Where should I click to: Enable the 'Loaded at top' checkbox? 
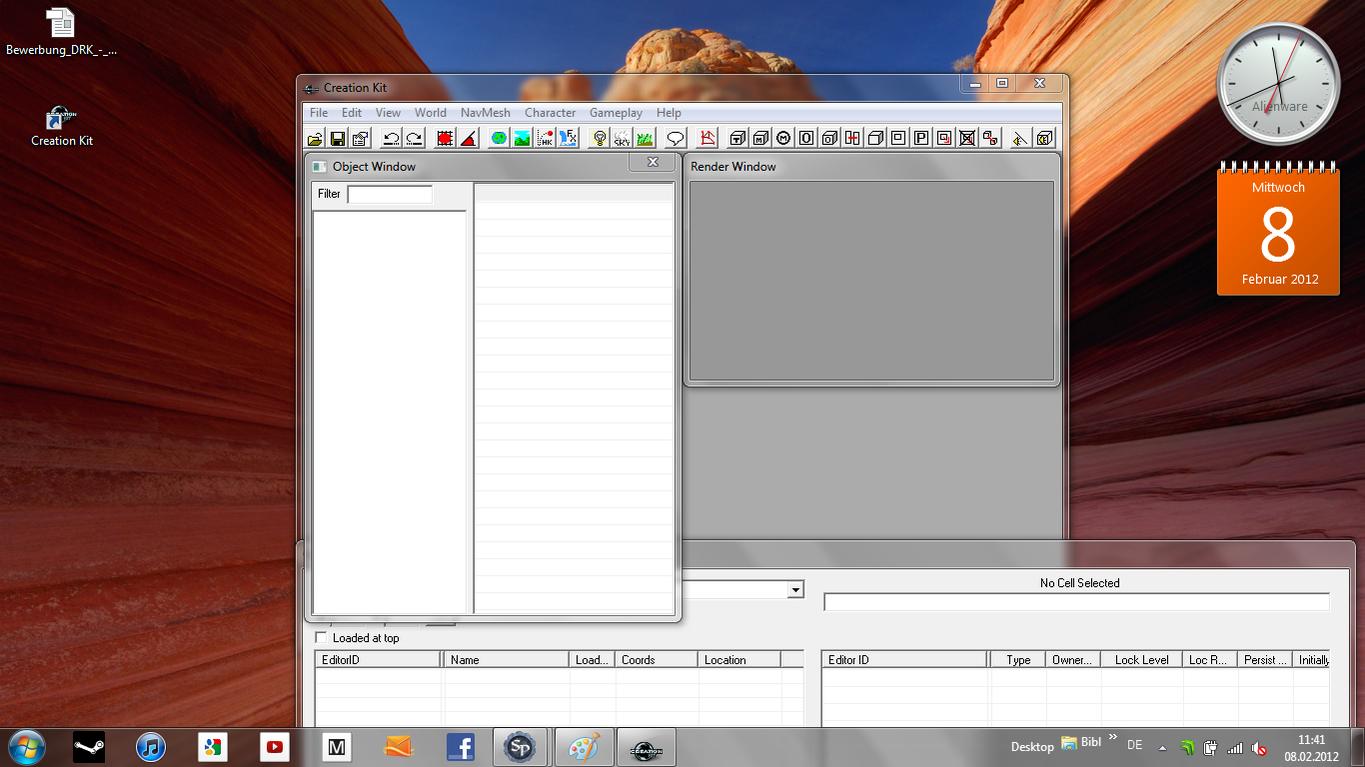pos(321,638)
